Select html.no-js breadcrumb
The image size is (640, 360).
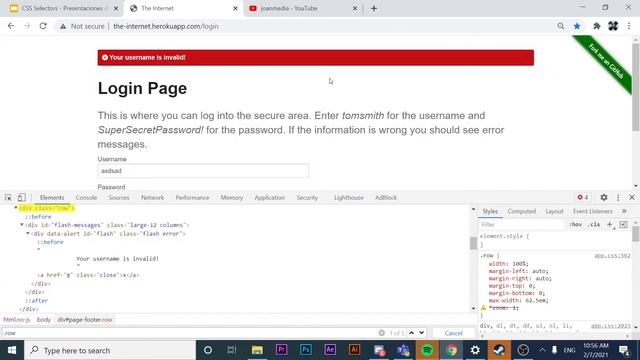point(17,320)
